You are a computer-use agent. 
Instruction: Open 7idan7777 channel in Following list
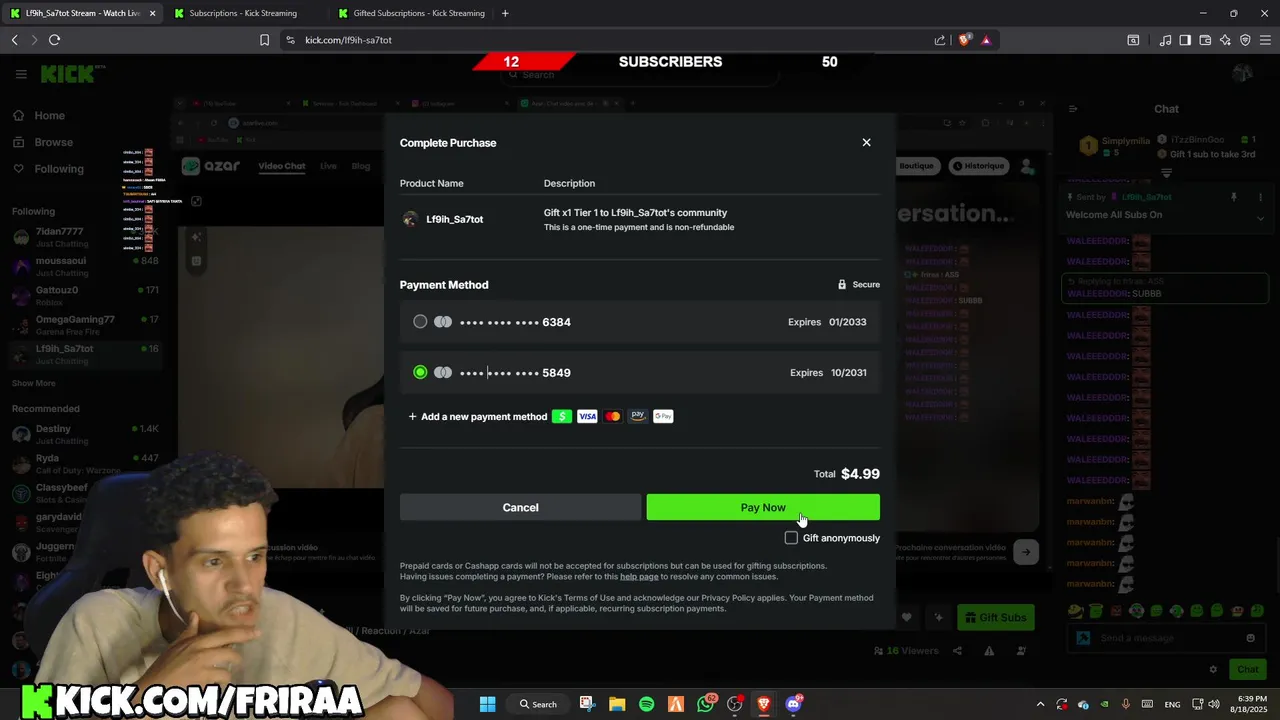(85, 237)
